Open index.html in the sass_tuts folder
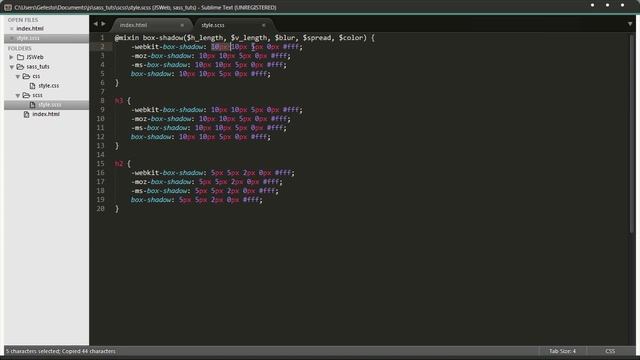 click(46, 114)
